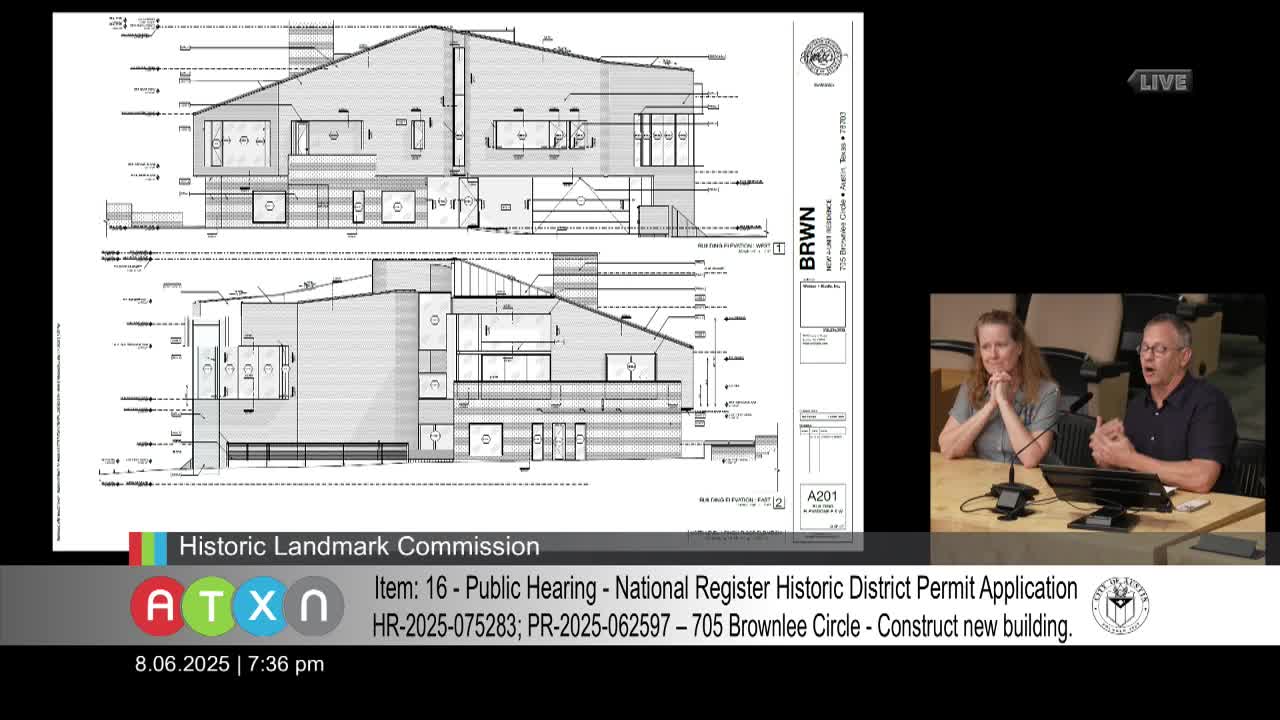Click the round seal atop drawing title block
The height and width of the screenshot is (720, 1280).
[822, 56]
